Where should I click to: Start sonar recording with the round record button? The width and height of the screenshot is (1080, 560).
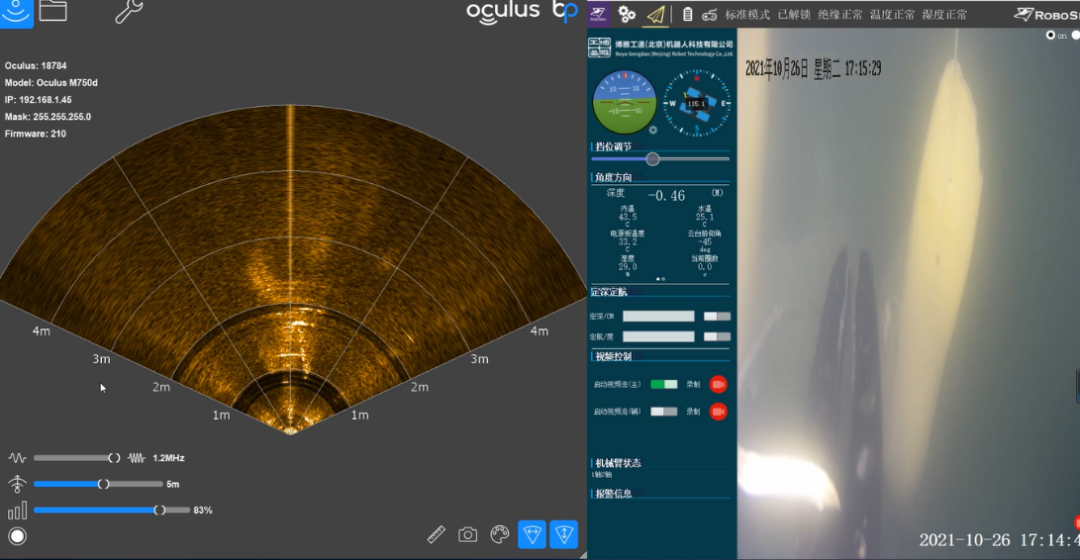click(x=17, y=536)
